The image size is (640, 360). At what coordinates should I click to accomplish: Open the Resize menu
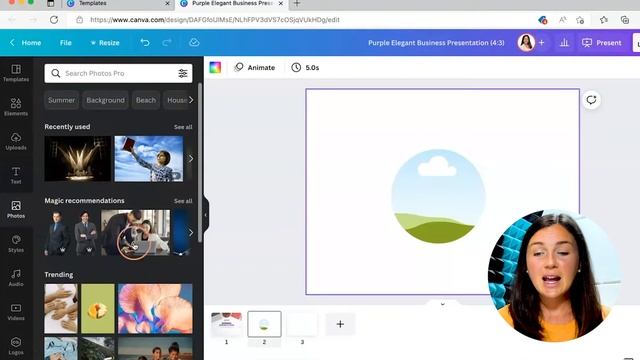(x=105, y=42)
